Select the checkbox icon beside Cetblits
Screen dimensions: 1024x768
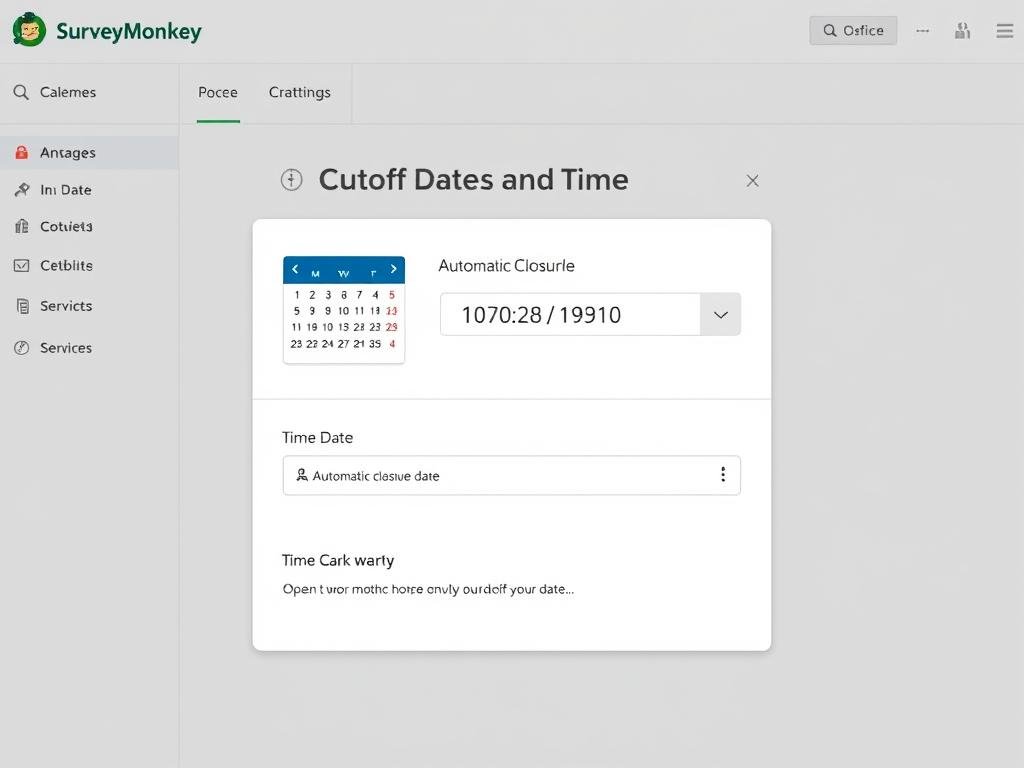pyautogui.click(x=22, y=265)
